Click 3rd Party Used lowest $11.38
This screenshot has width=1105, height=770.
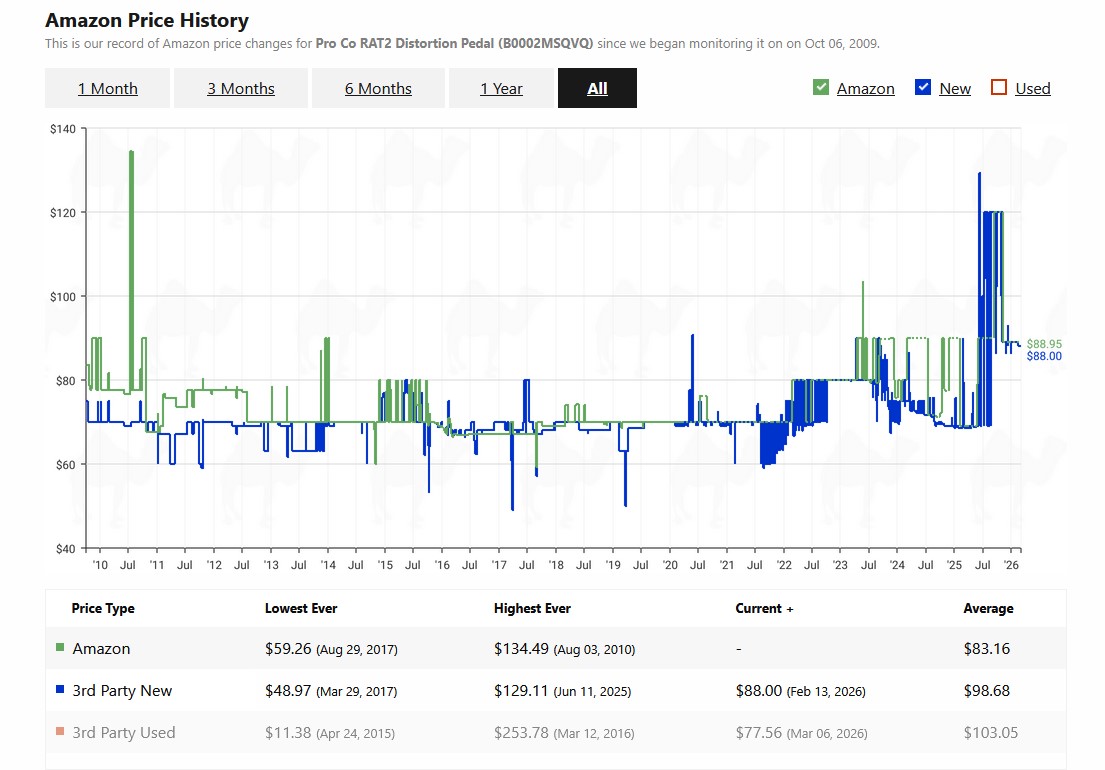click(x=288, y=733)
